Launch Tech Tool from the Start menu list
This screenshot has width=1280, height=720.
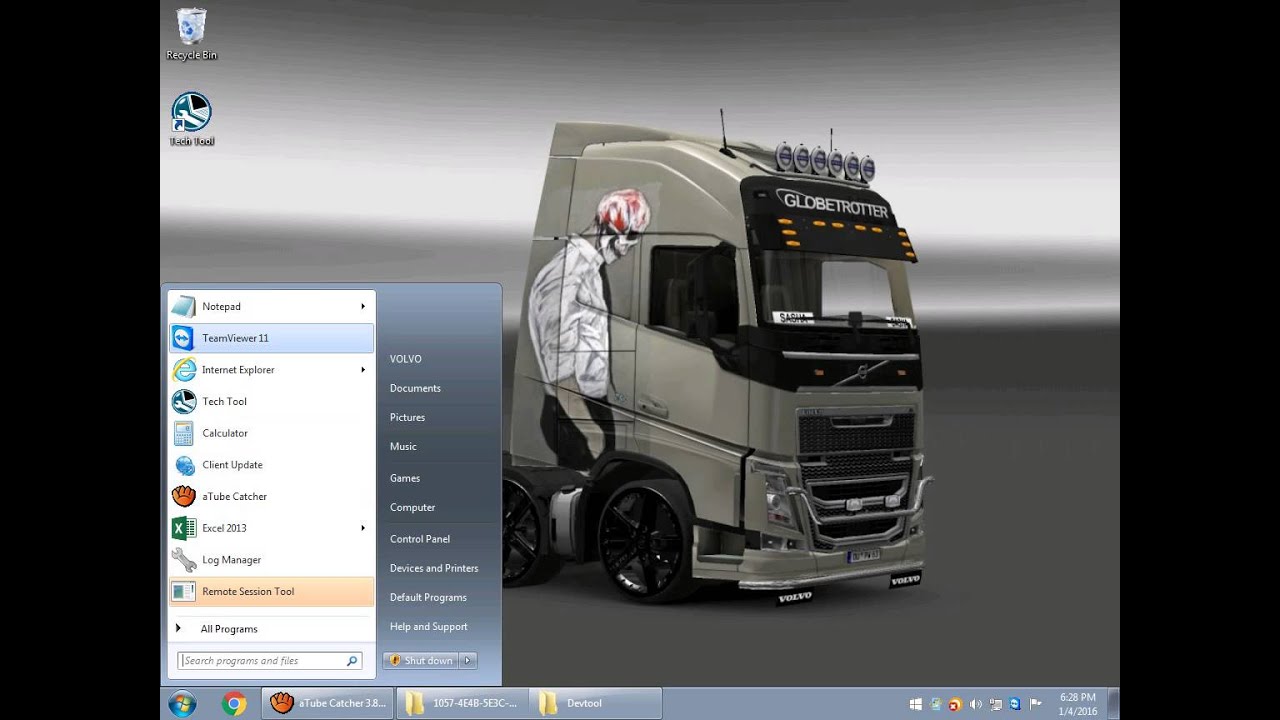271,401
